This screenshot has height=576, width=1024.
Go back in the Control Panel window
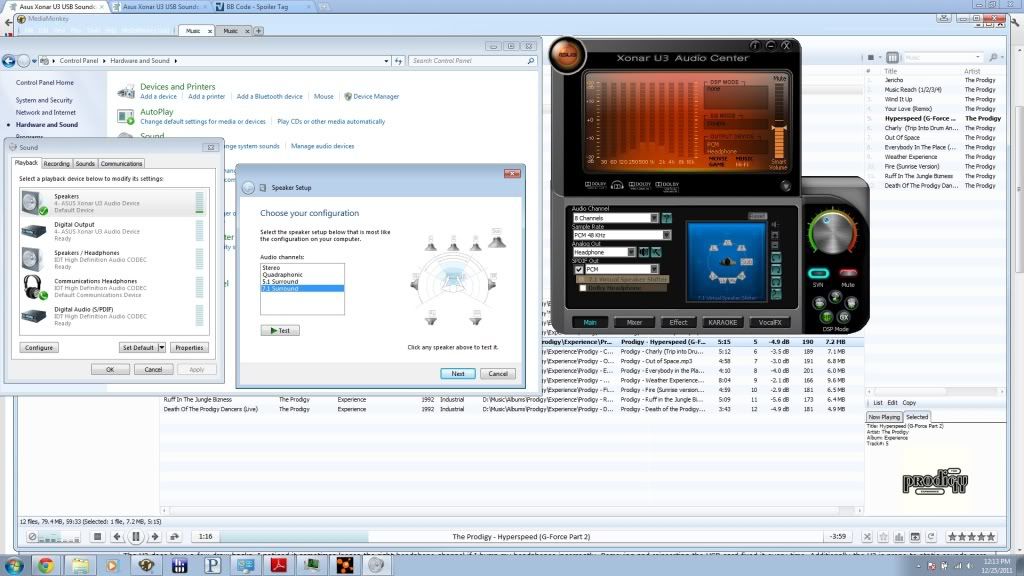pyautogui.click(x=8, y=61)
